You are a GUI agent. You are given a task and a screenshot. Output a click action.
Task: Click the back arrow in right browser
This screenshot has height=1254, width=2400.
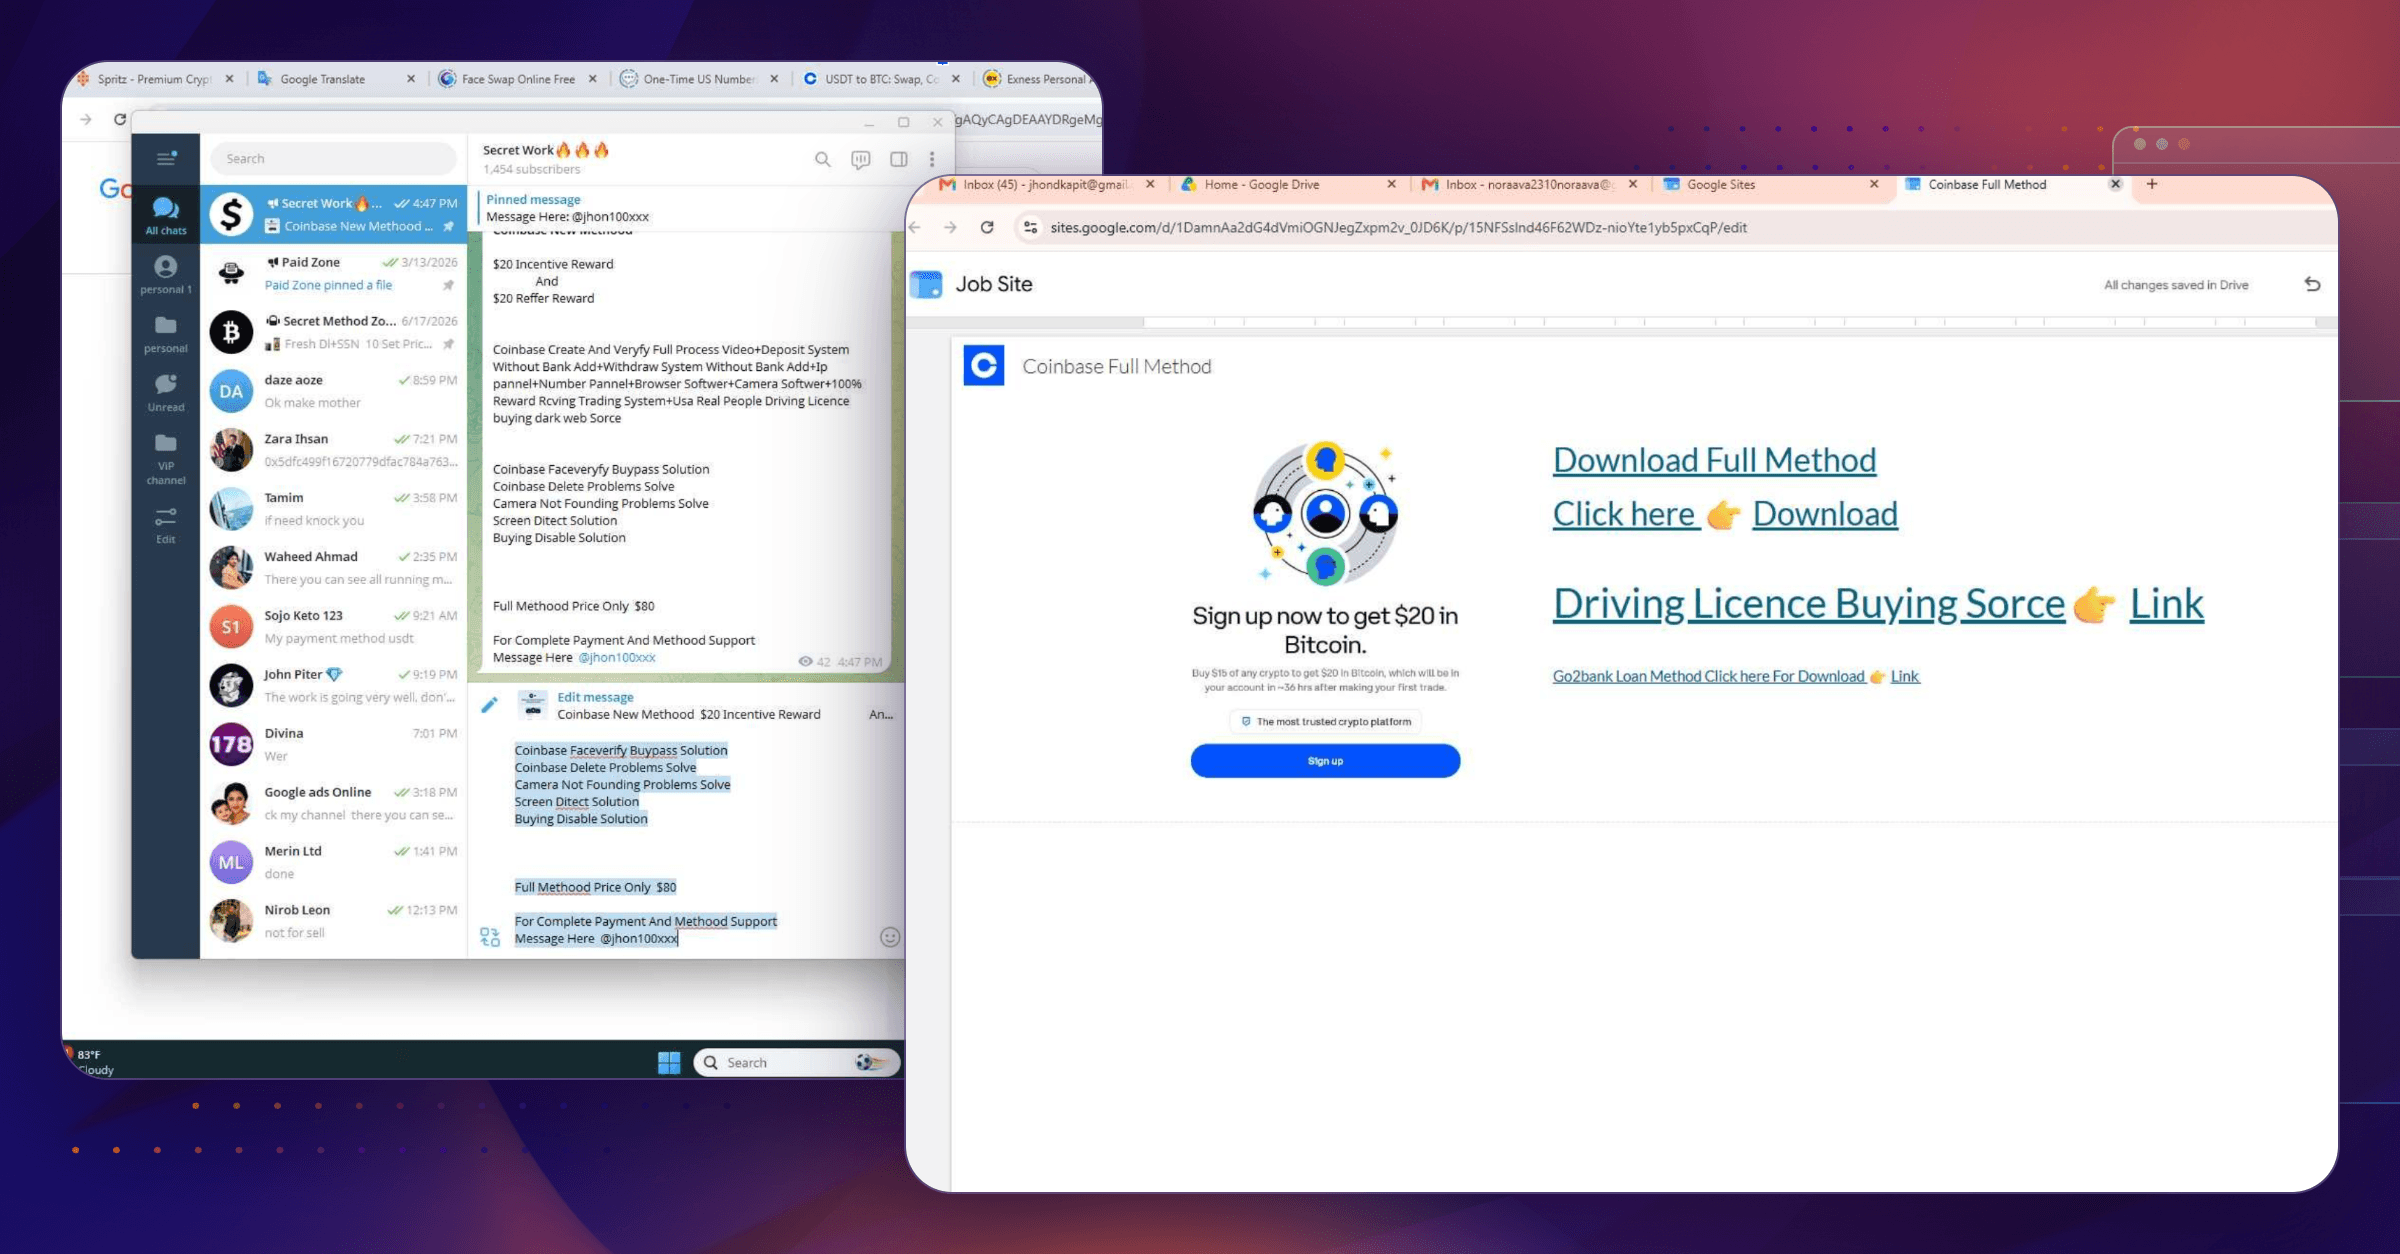coord(914,227)
